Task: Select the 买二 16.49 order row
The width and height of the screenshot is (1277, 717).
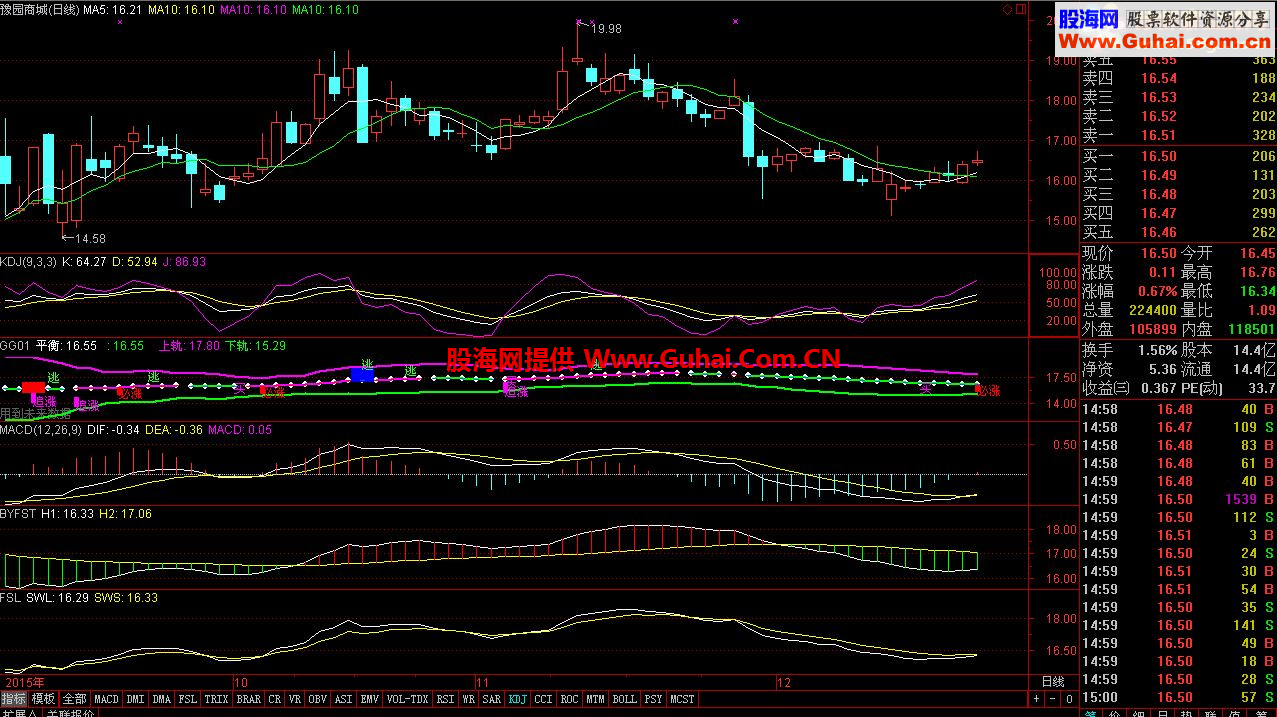Action: (1179, 175)
